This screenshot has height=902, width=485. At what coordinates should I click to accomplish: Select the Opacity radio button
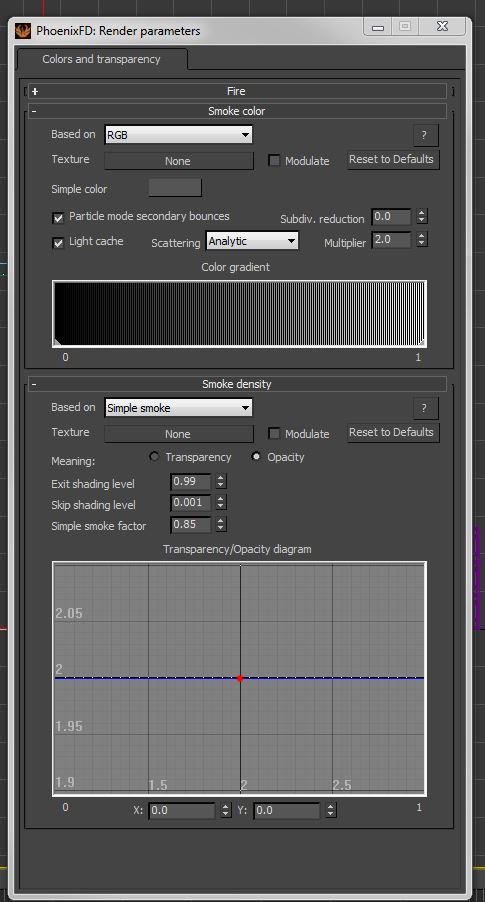tap(257, 457)
